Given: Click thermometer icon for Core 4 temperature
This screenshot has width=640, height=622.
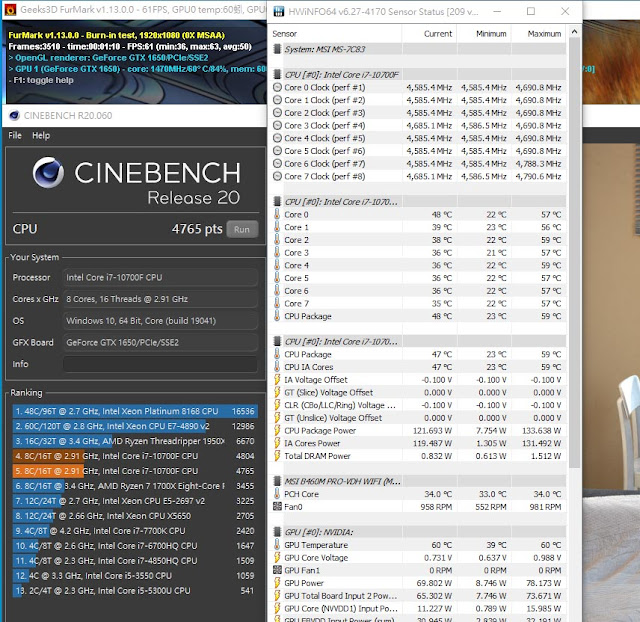Looking at the screenshot, I should tap(277, 265).
